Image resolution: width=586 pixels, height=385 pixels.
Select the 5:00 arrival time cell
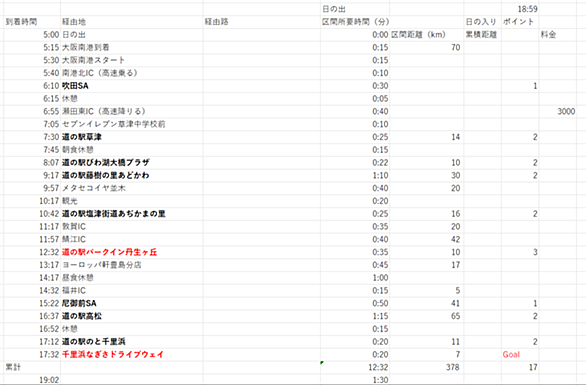pyautogui.click(x=32, y=34)
